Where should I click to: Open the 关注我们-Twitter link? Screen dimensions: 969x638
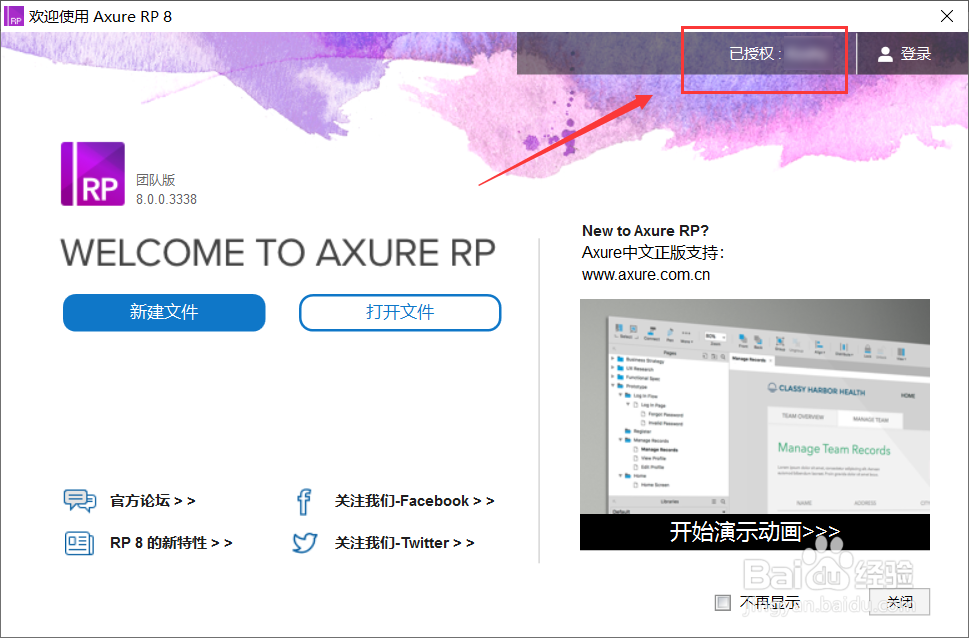[404, 543]
